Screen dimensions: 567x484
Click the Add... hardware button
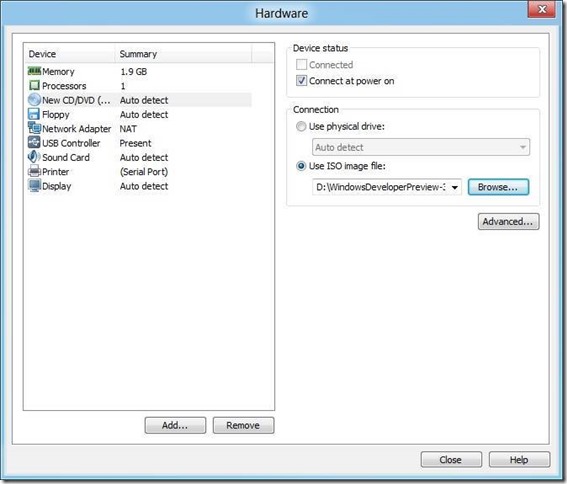click(175, 425)
